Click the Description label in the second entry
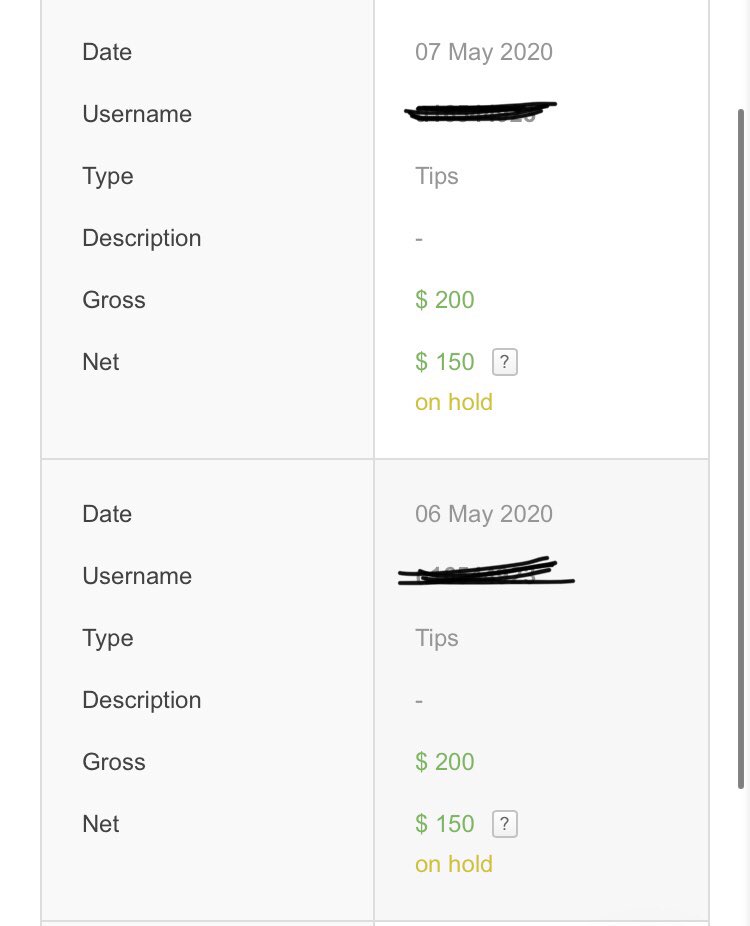The width and height of the screenshot is (750, 926). [x=142, y=700]
